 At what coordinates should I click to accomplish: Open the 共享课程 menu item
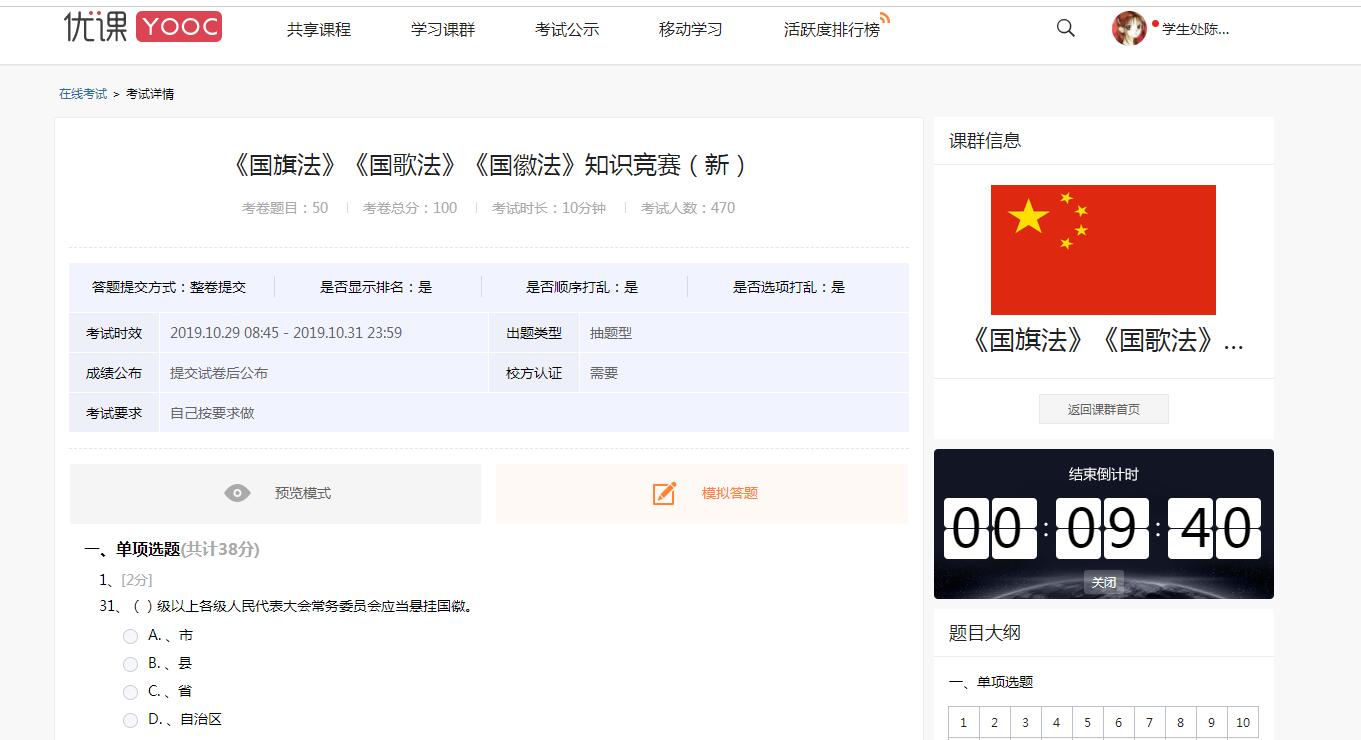point(319,30)
